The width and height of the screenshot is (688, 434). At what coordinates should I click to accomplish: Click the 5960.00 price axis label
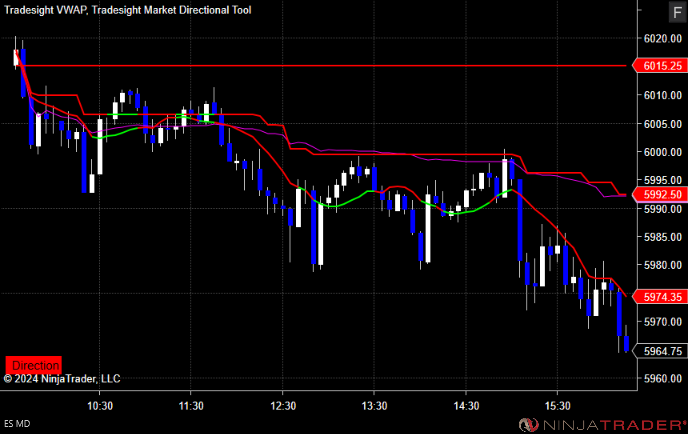pyautogui.click(x=663, y=379)
